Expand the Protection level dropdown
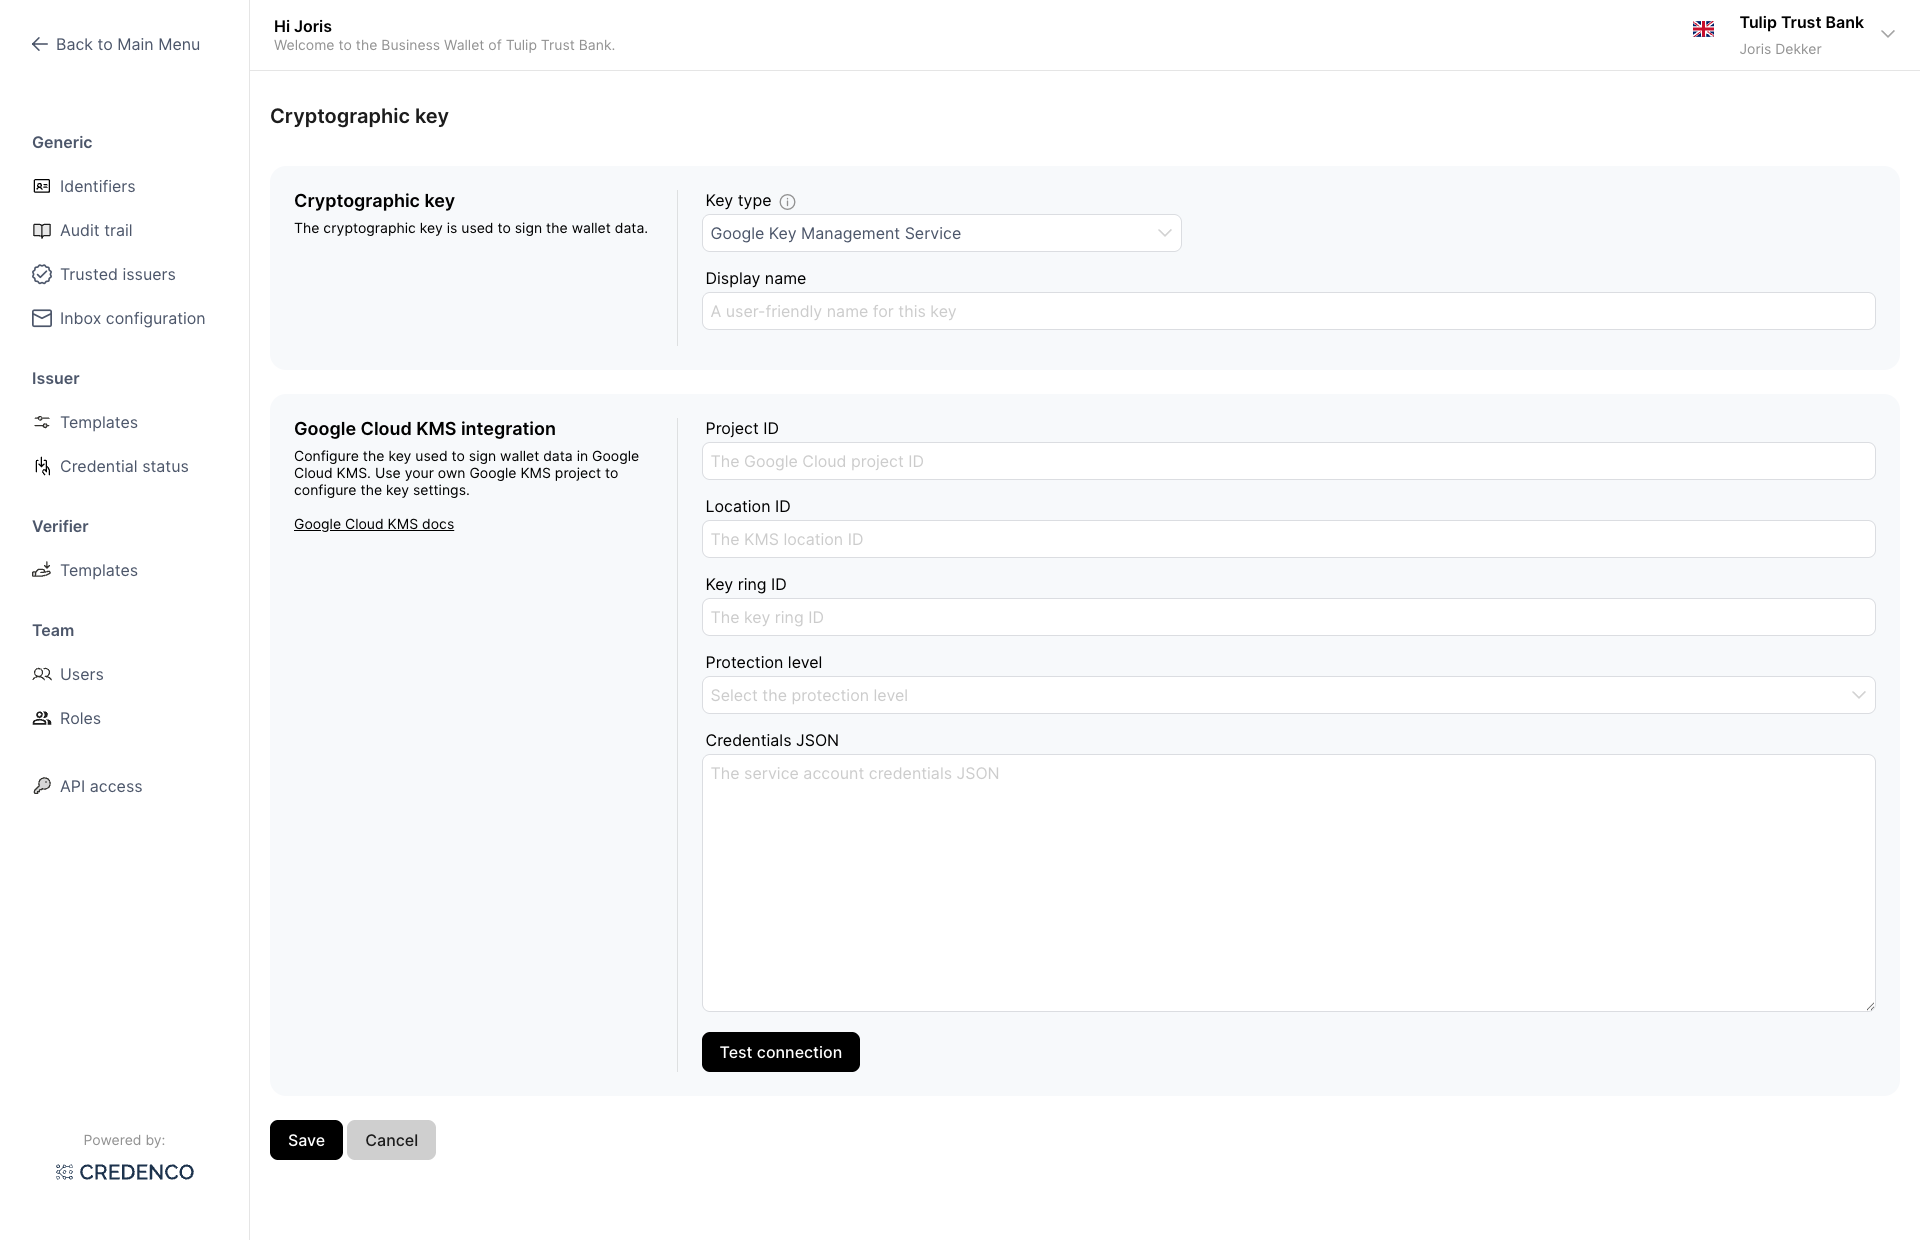Screen dimensions: 1920x1240 pos(1288,695)
